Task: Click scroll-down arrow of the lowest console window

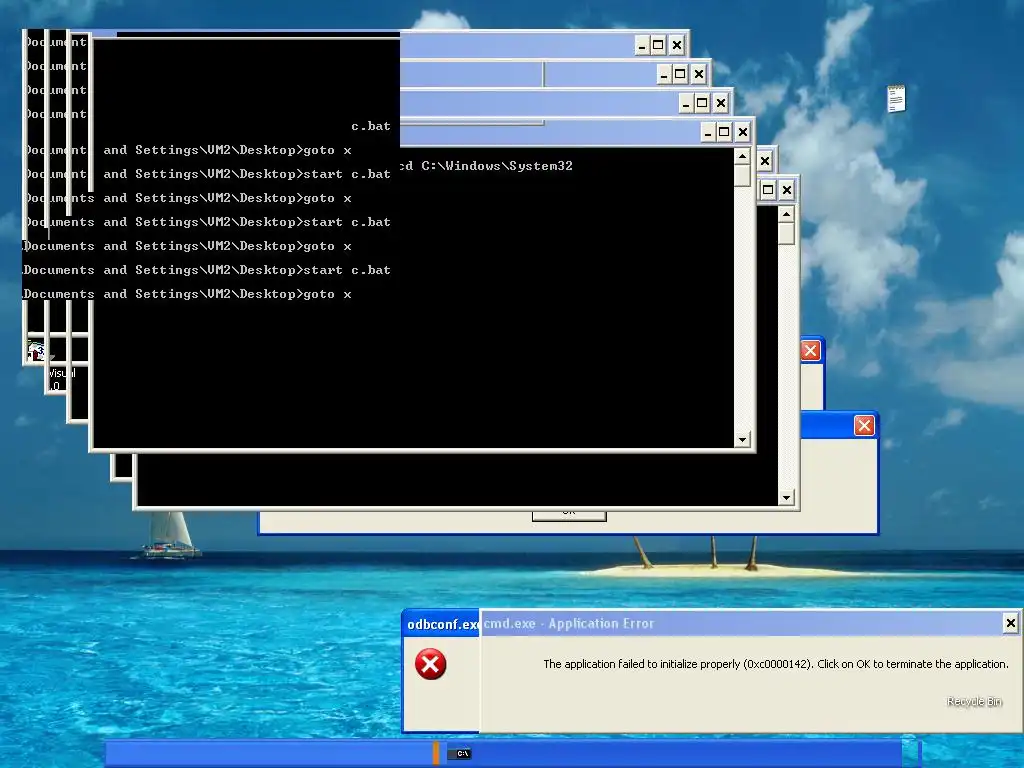Action: coord(786,498)
